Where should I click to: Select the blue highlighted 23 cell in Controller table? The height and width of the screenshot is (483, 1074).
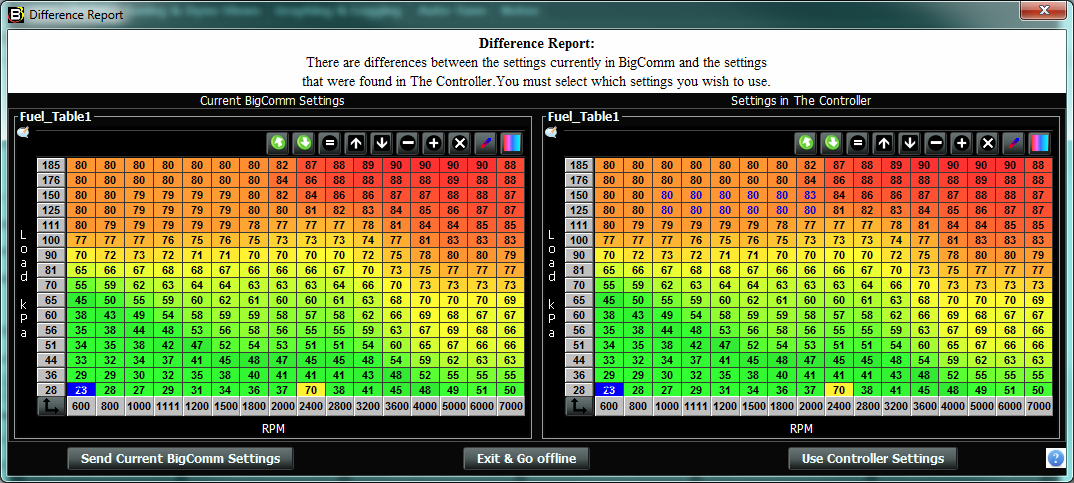pyautogui.click(x=609, y=390)
